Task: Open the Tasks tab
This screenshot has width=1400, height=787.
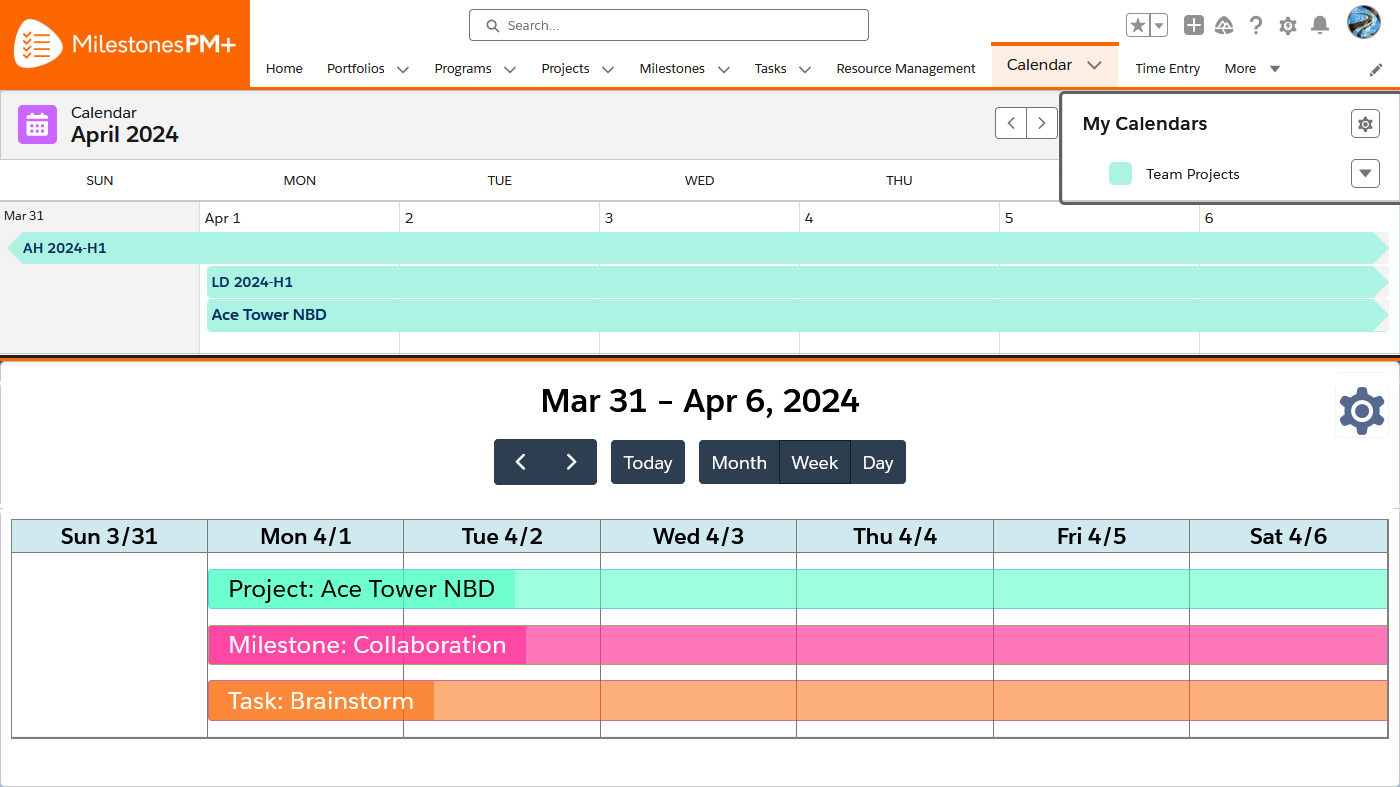Action: [771, 68]
